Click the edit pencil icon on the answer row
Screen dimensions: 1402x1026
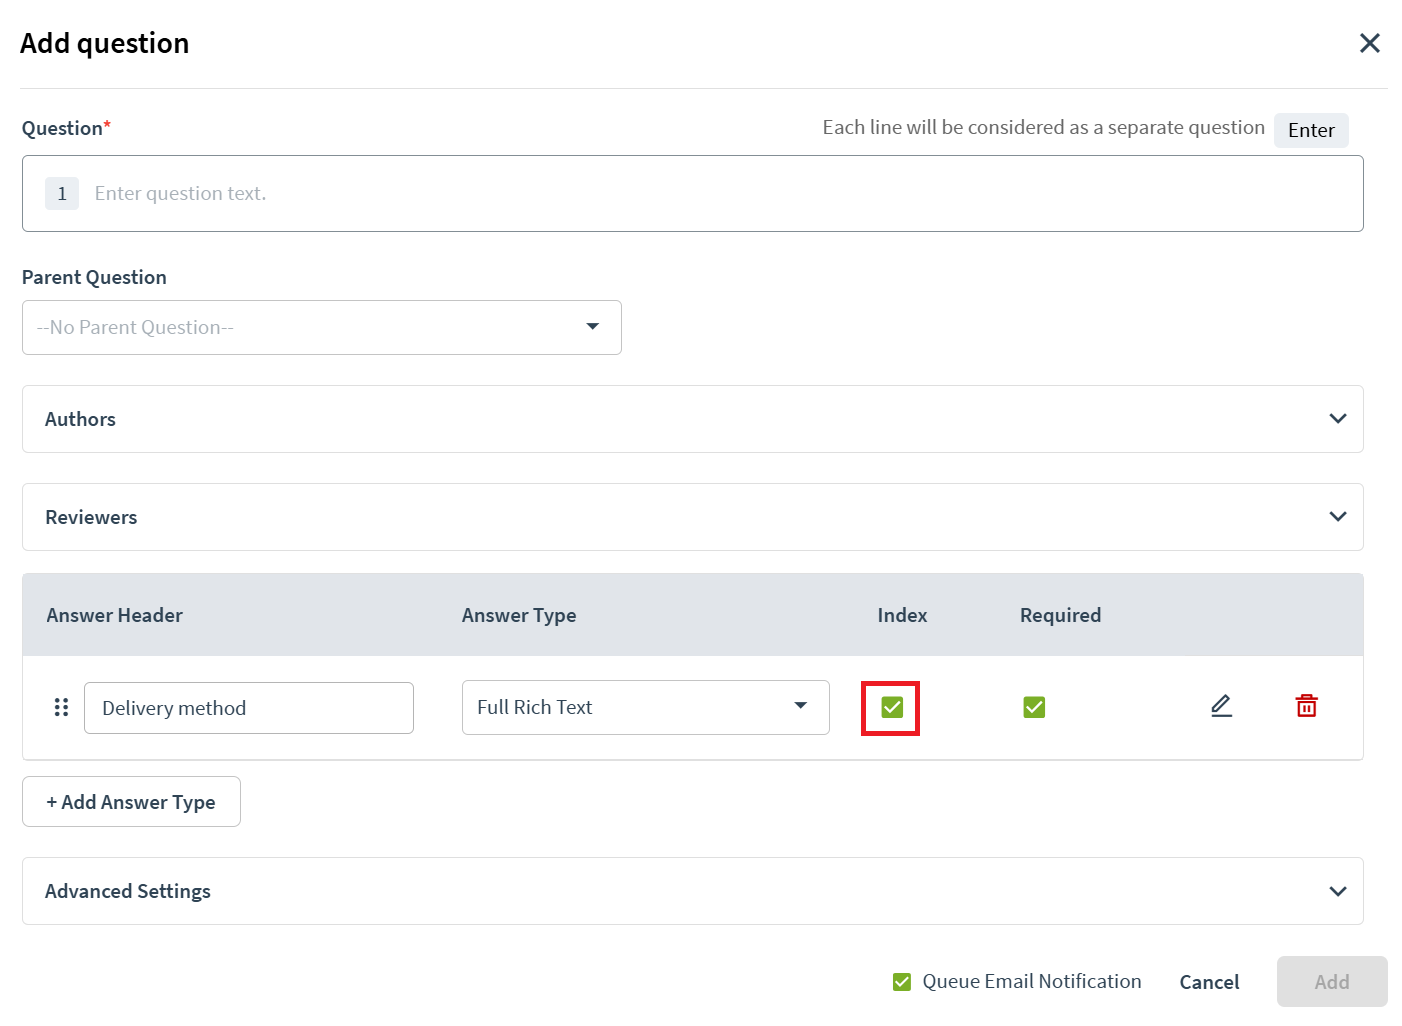coord(1221,706)
